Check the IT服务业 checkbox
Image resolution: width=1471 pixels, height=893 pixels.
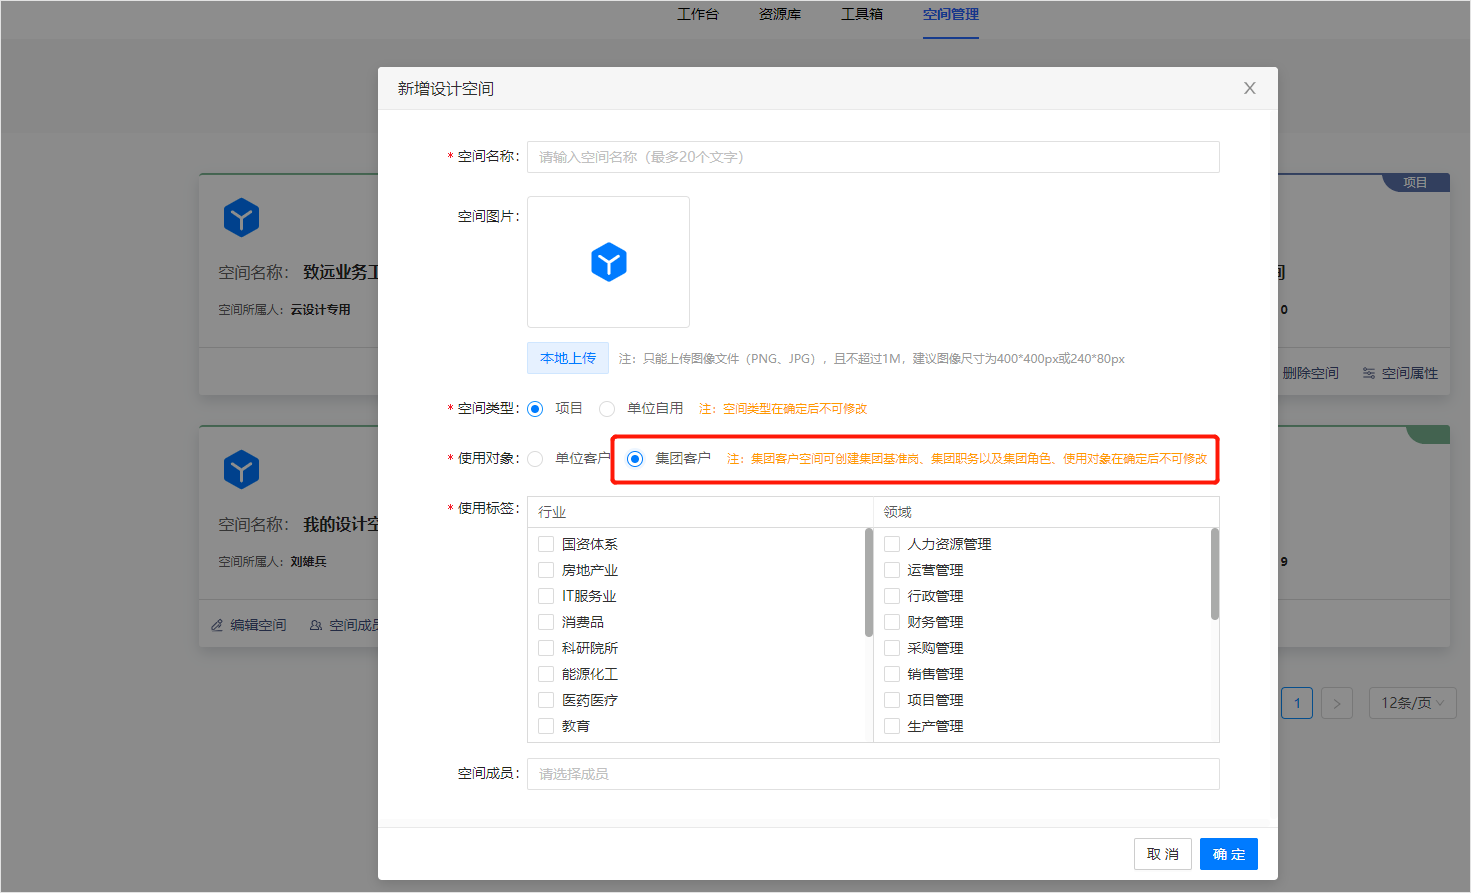coord(546,596)
